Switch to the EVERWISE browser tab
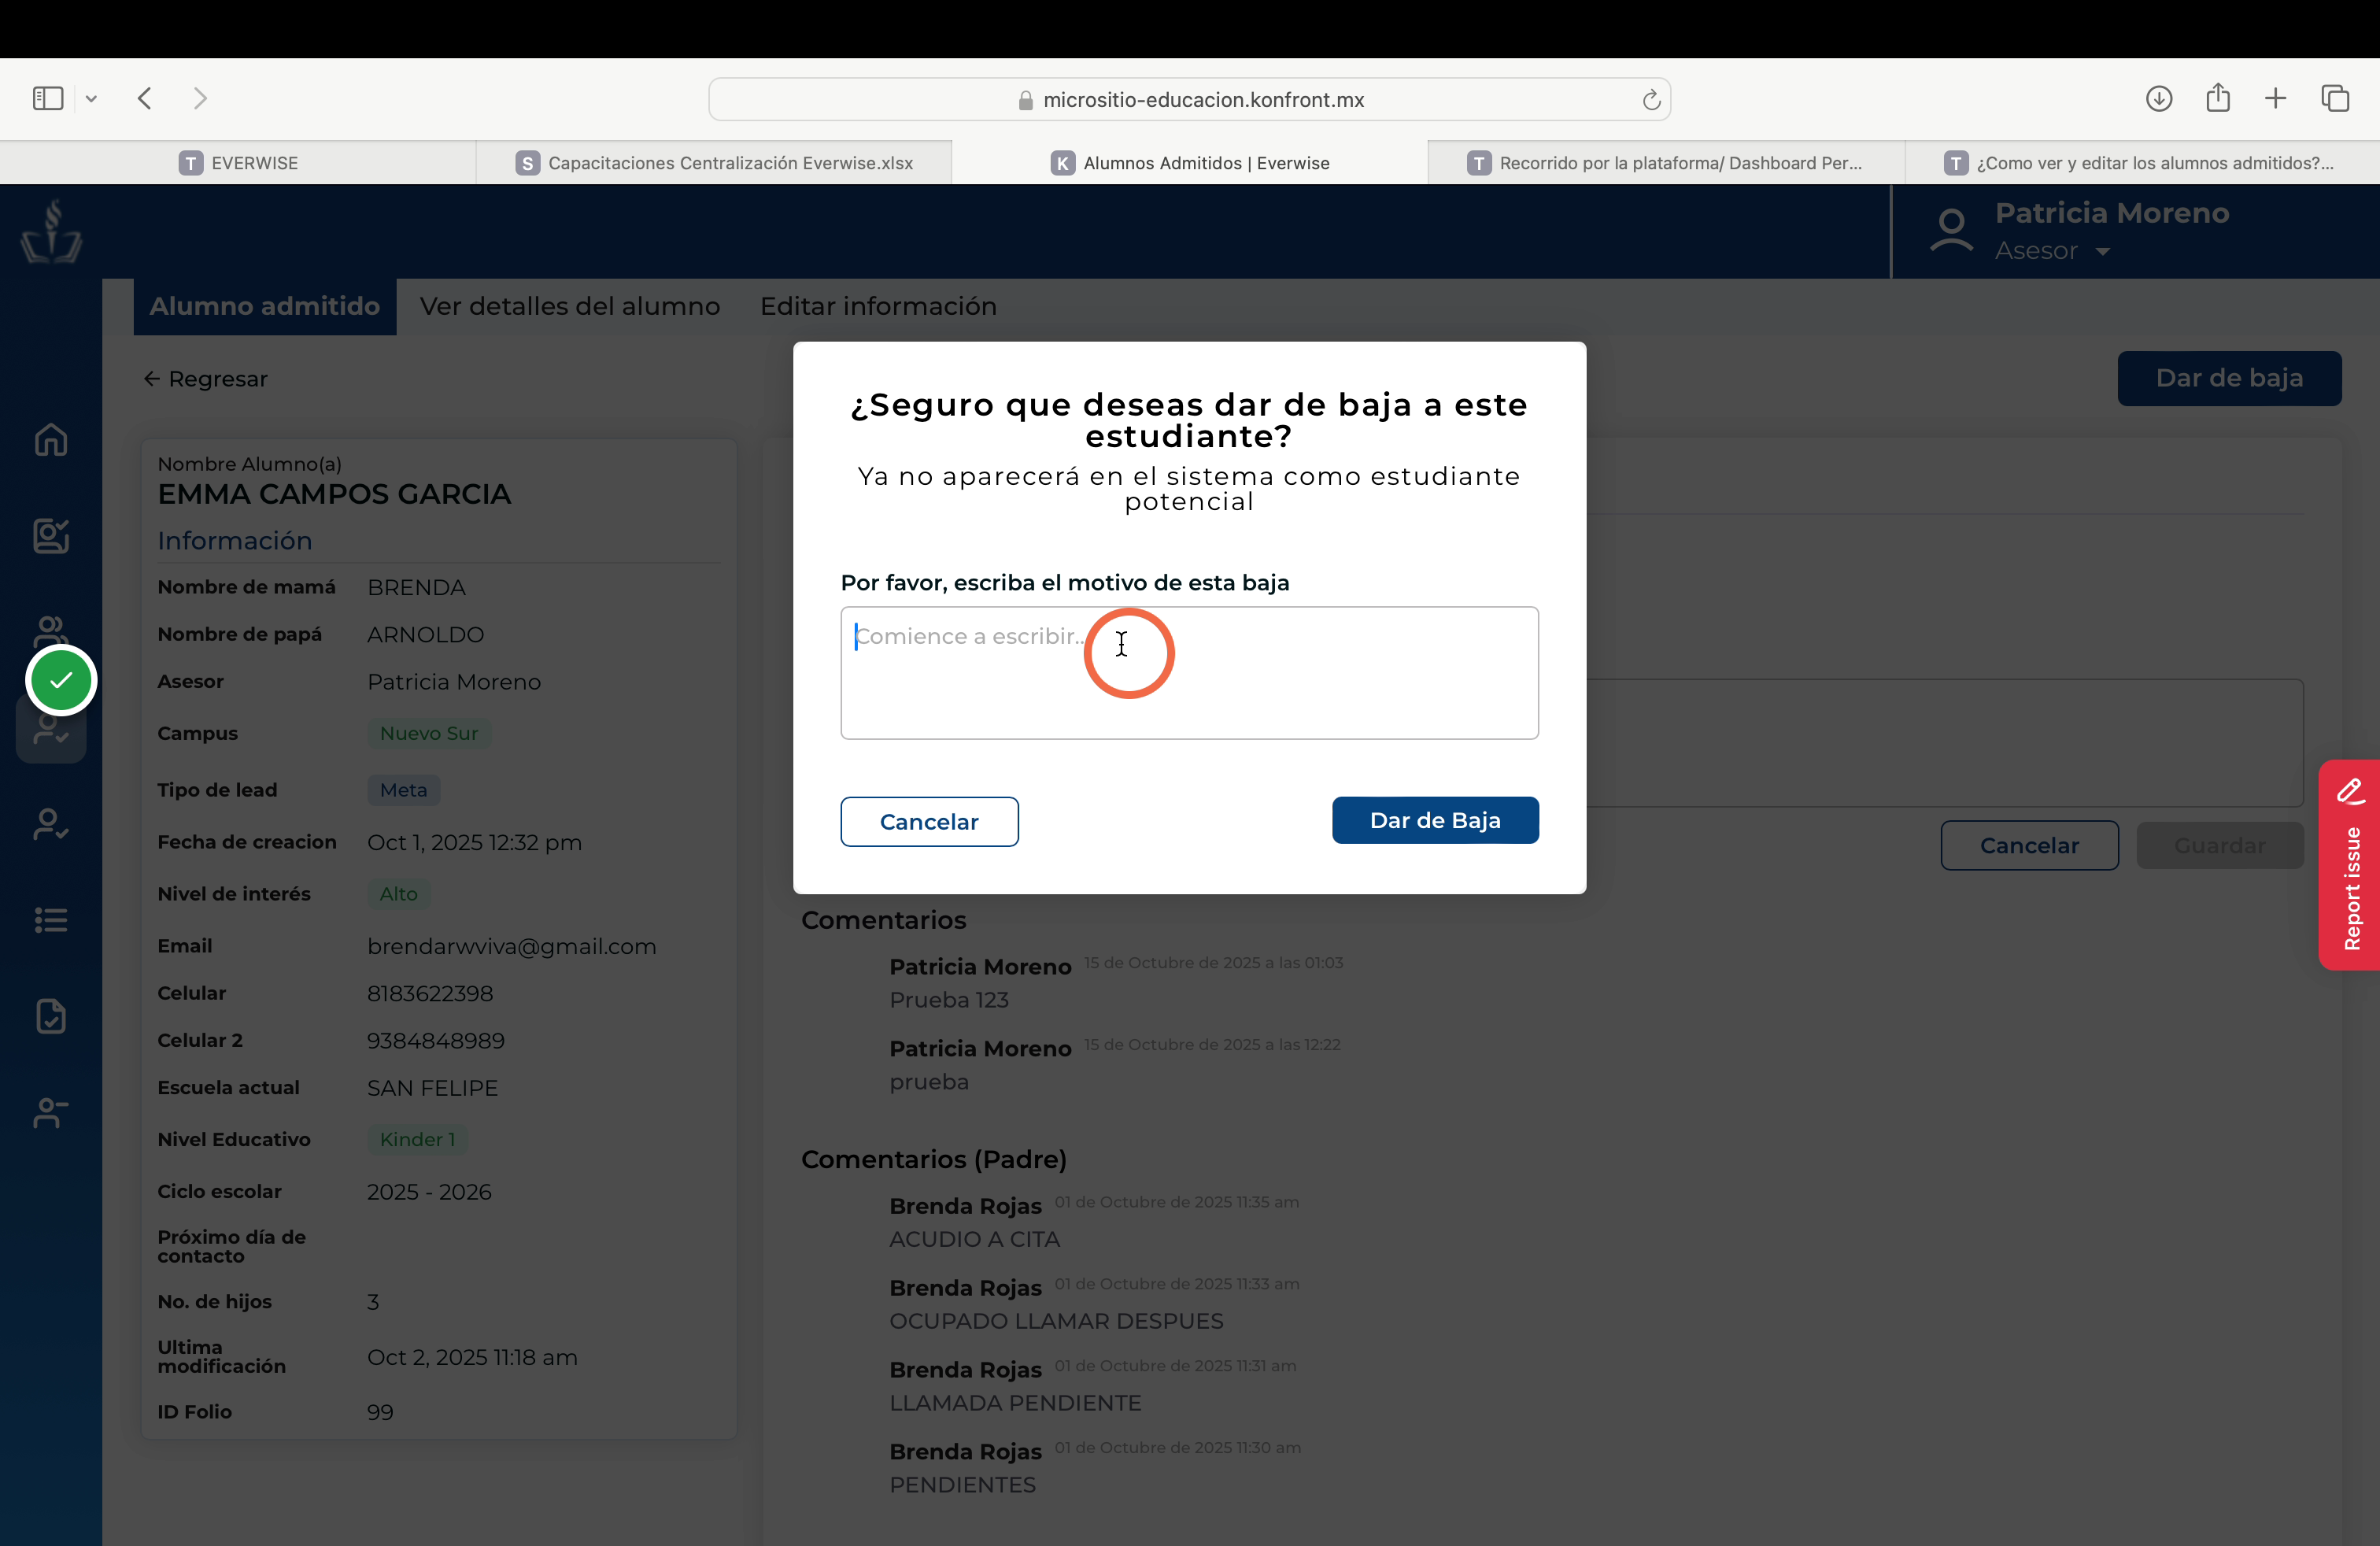The width and height of the screenshot is (2380, 1546). 238,163
